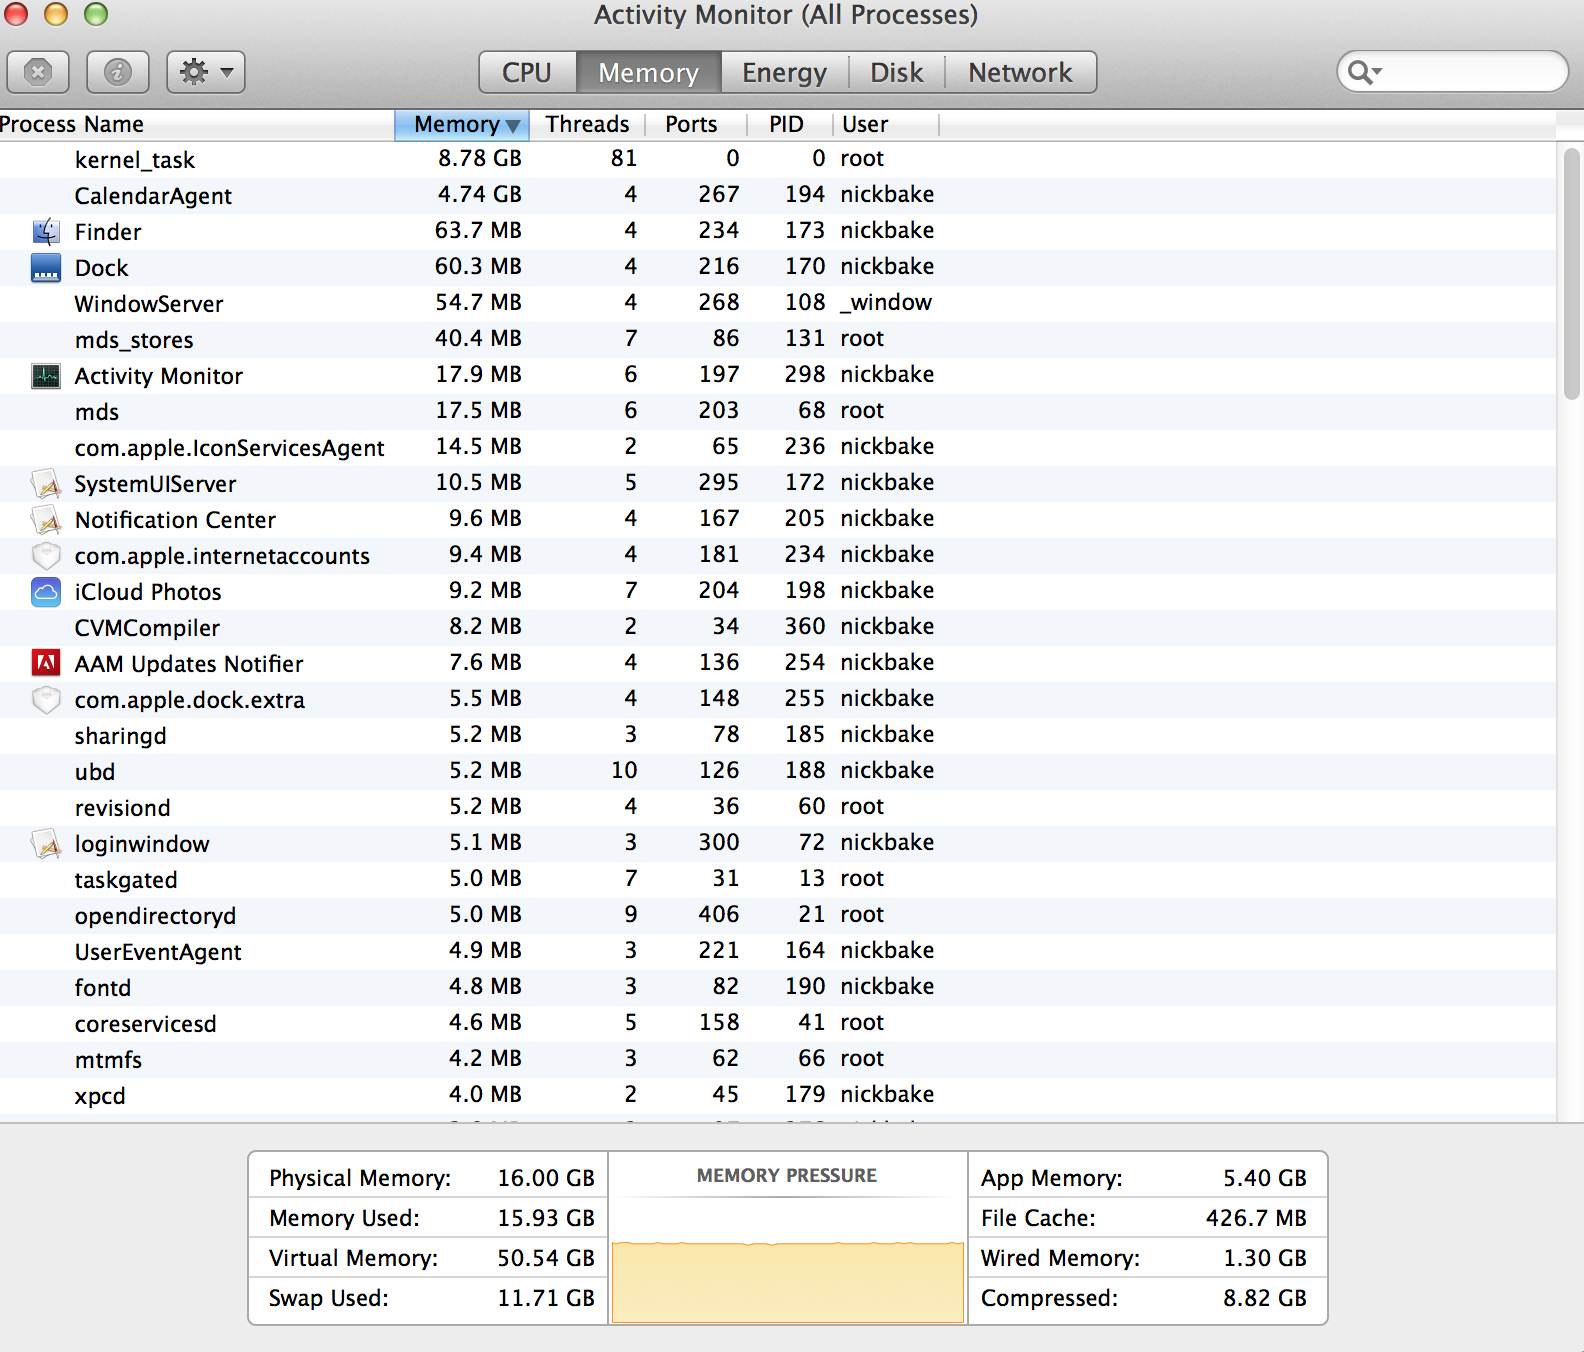
Task: Click the File Cache 426.7 MB value
Action: (1256, 1218)
